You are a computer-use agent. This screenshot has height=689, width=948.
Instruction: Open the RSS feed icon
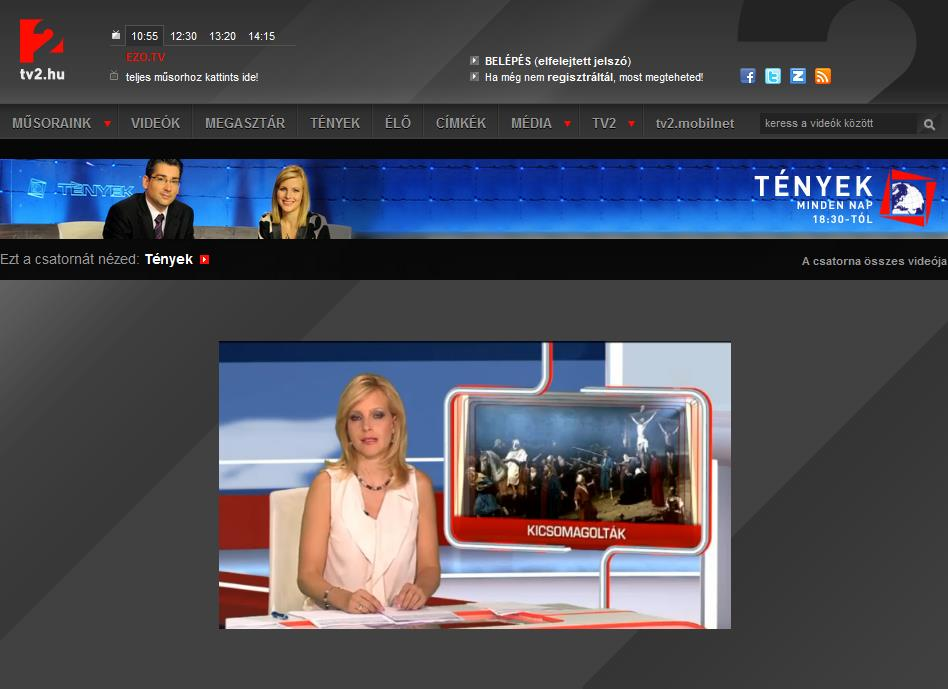coord(823,76)
